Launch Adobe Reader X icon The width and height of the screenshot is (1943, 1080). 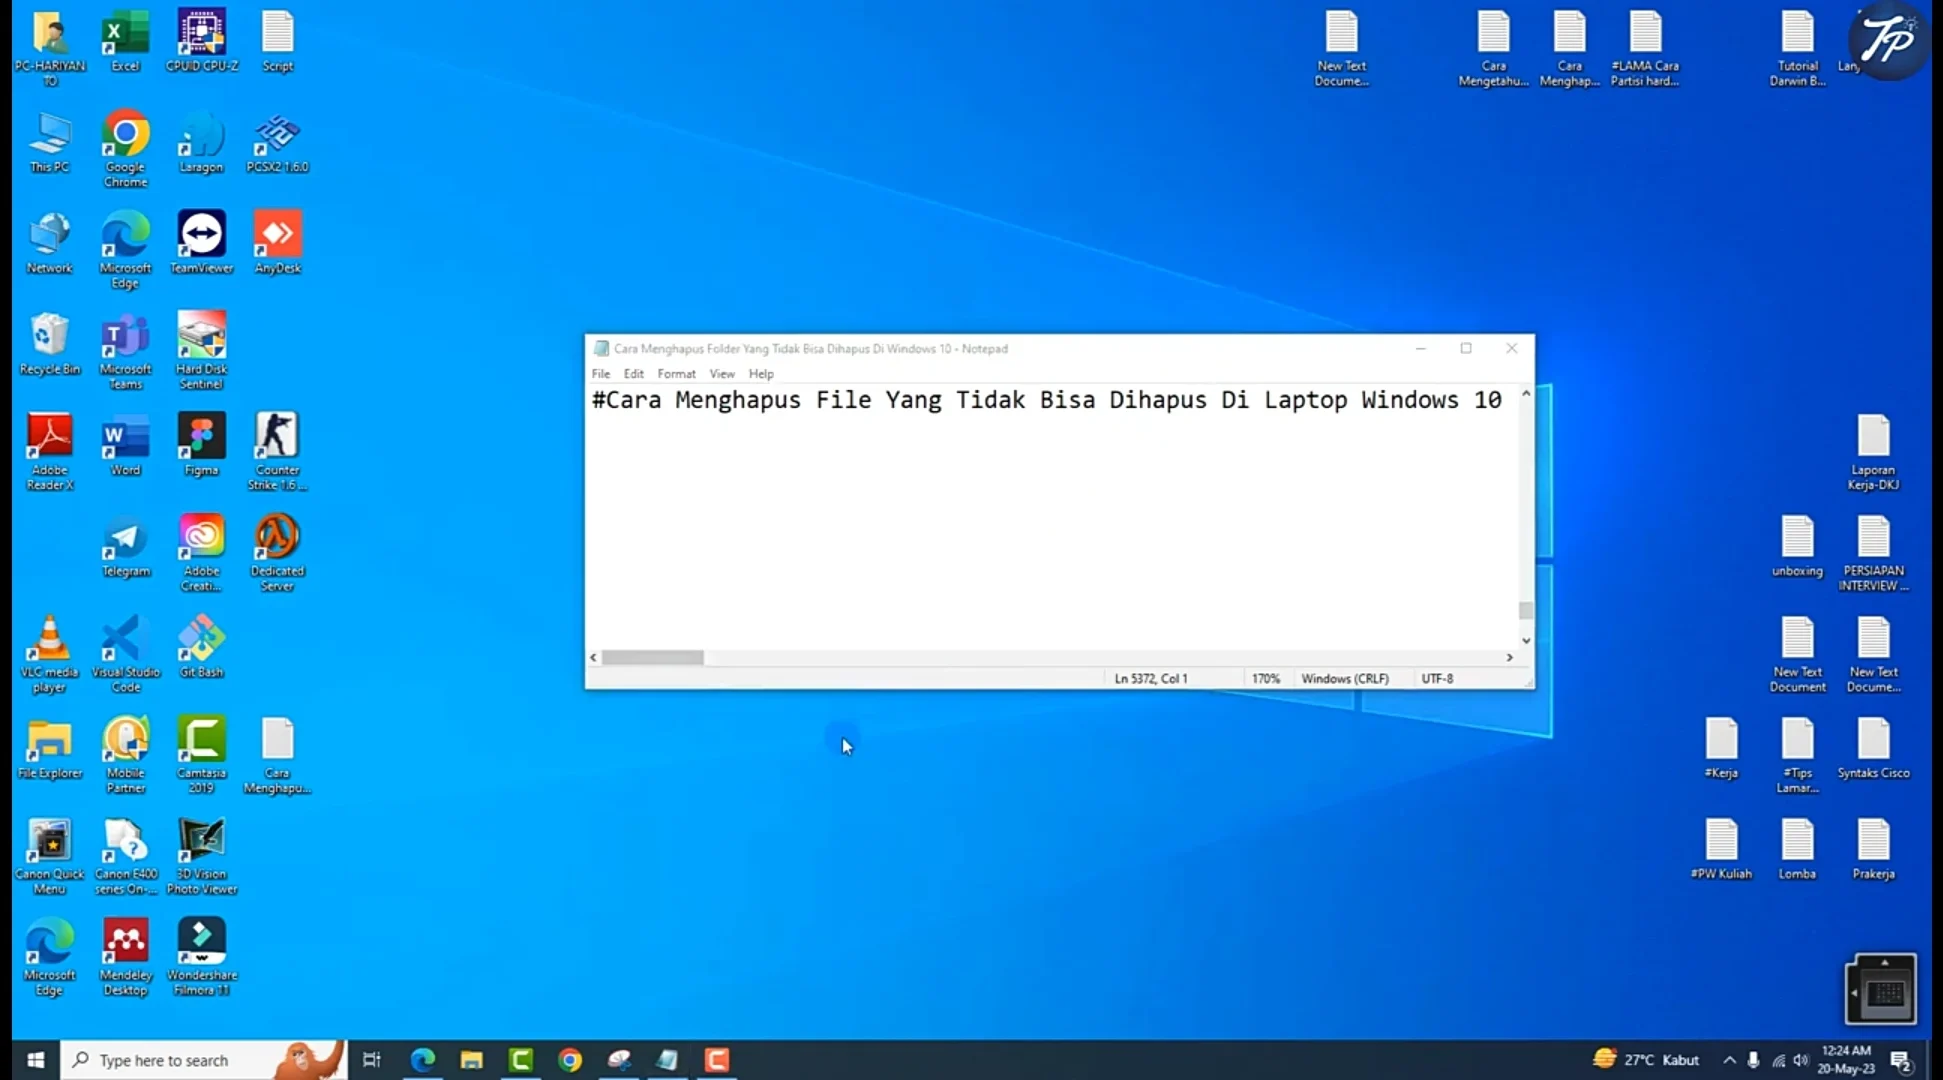(49, 452)
